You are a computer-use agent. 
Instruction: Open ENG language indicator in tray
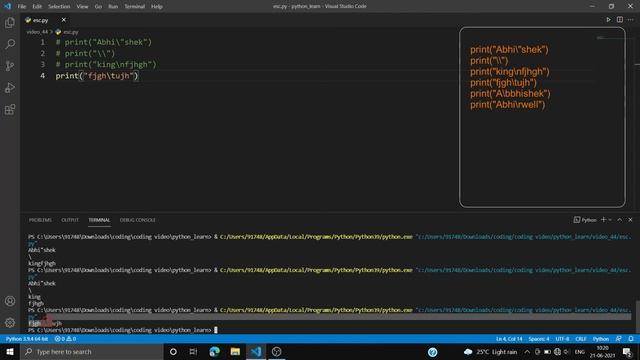click(x=580, y=352)
